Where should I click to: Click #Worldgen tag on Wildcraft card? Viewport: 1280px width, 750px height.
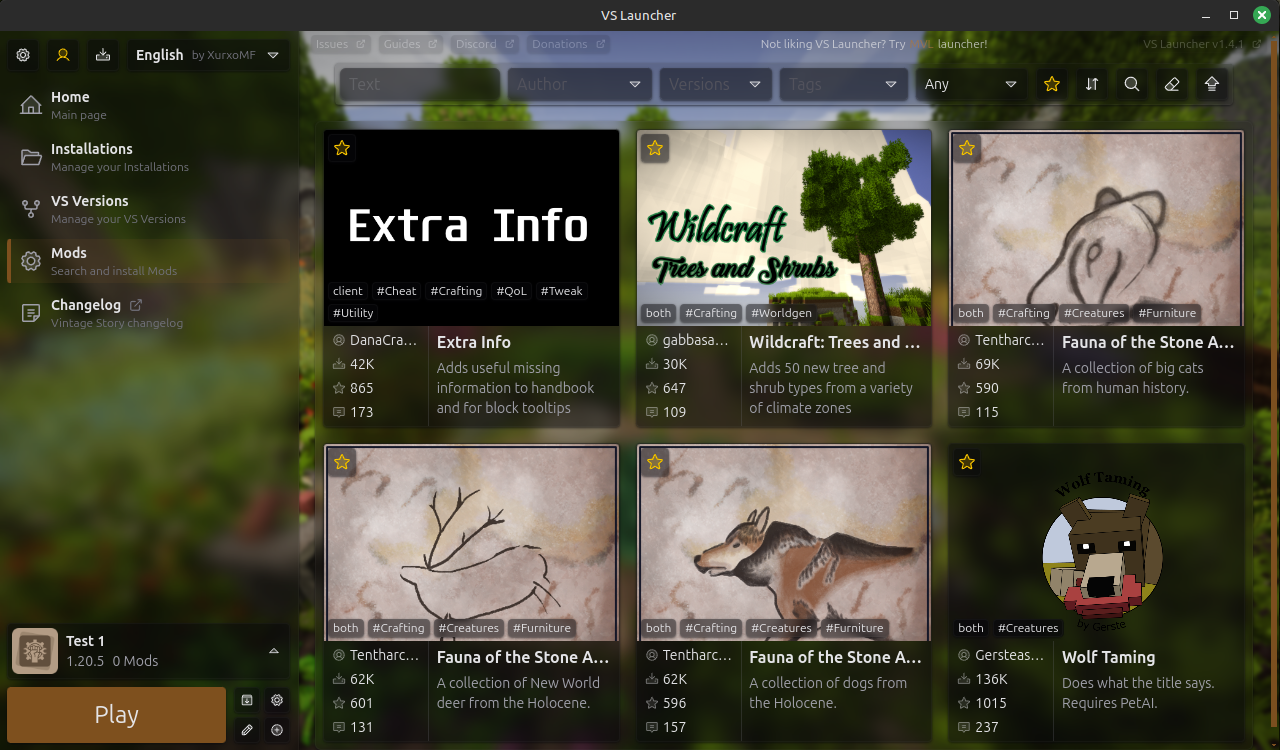tap(781, 313)
